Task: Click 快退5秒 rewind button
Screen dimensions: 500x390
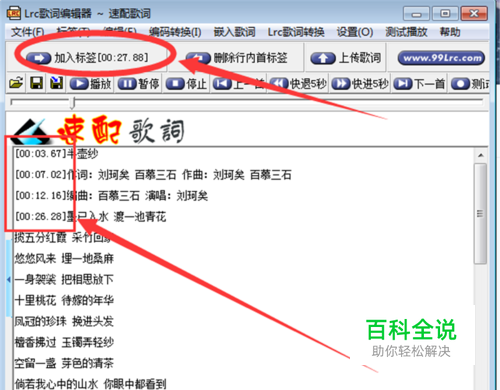Action: (x=298, y=84)
